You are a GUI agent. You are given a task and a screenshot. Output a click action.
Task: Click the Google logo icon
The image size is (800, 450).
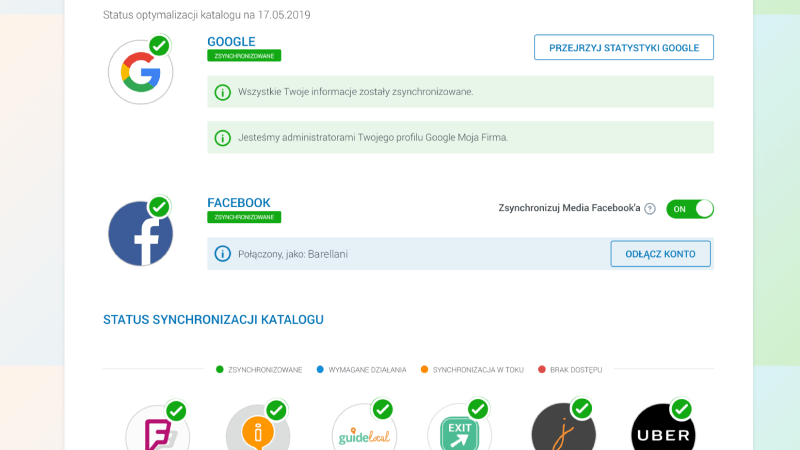pos(140,72)
